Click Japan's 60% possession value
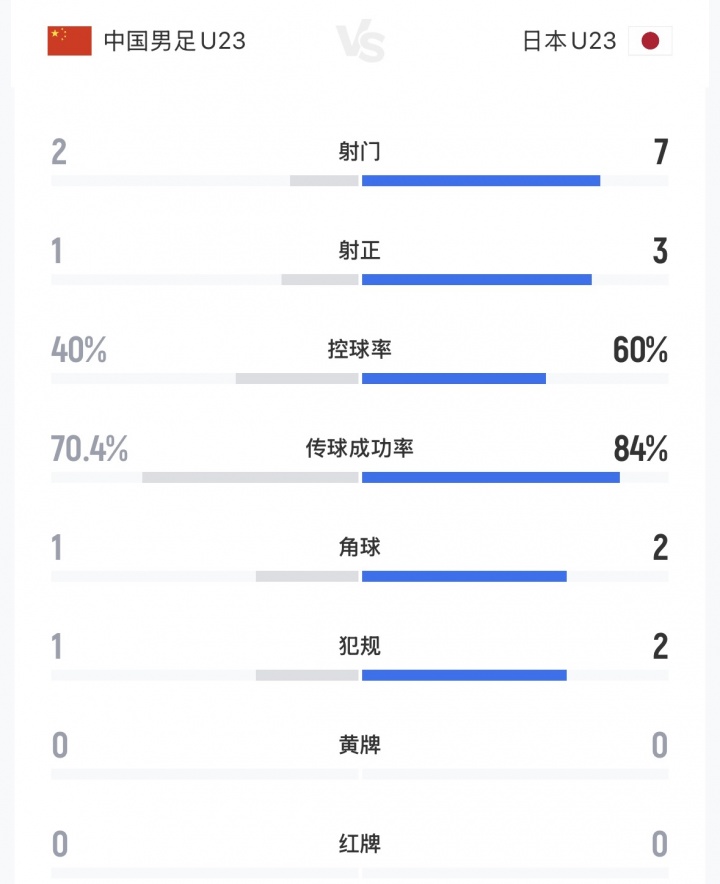 pos(640,351)
